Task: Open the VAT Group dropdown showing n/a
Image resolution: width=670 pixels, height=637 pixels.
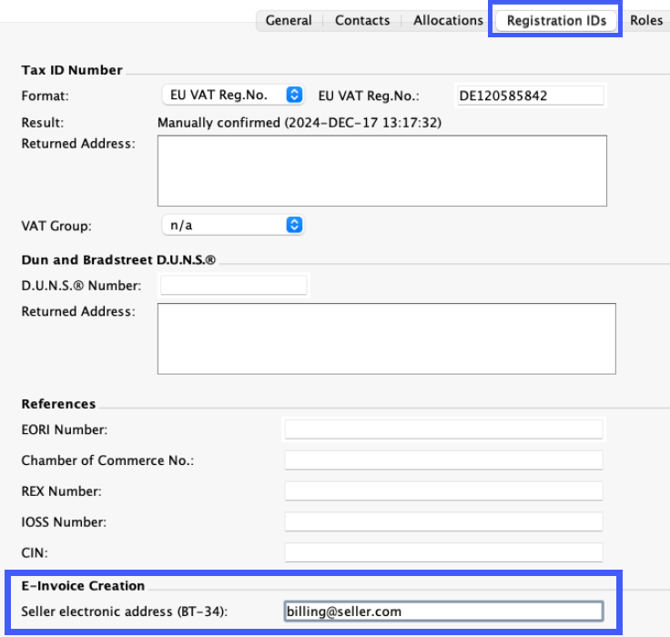Action: pos(233,225)
